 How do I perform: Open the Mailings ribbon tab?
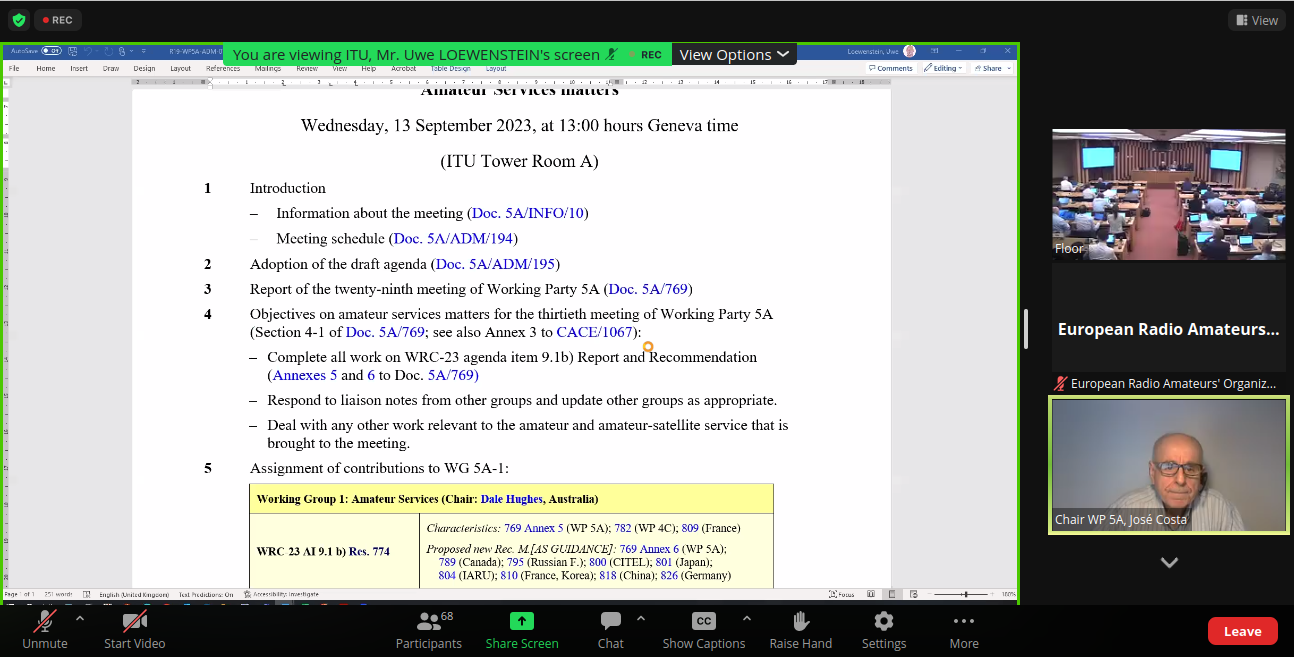pos(268,69)
